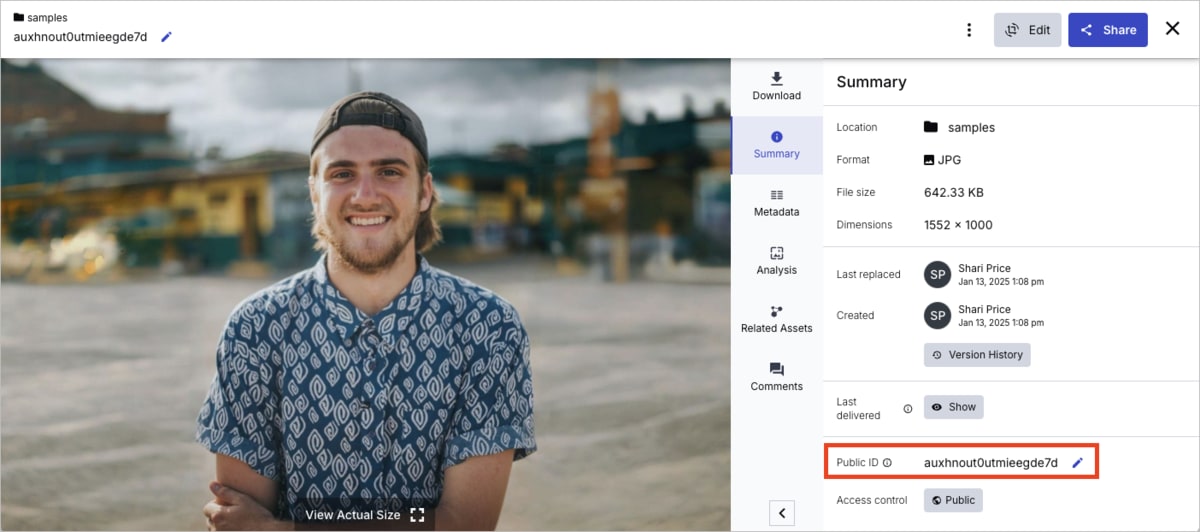Viewport: 1200px width, 532px height.
Task: Click the blue Share button
Action: point(1108,30)
